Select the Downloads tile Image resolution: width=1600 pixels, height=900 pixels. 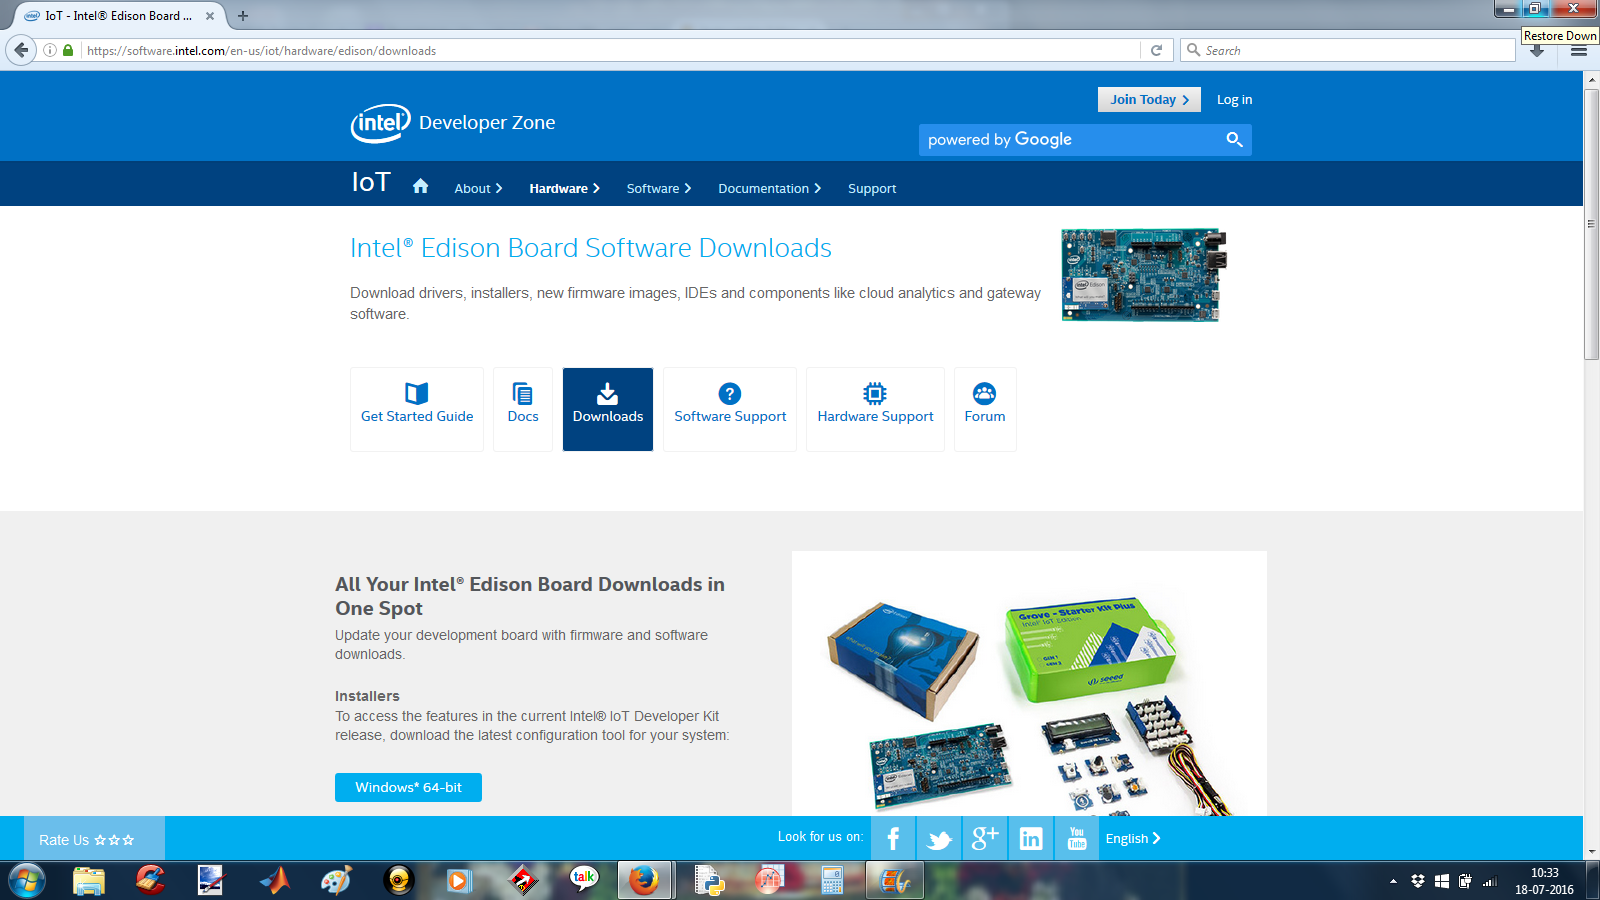[x=608, y=409]
